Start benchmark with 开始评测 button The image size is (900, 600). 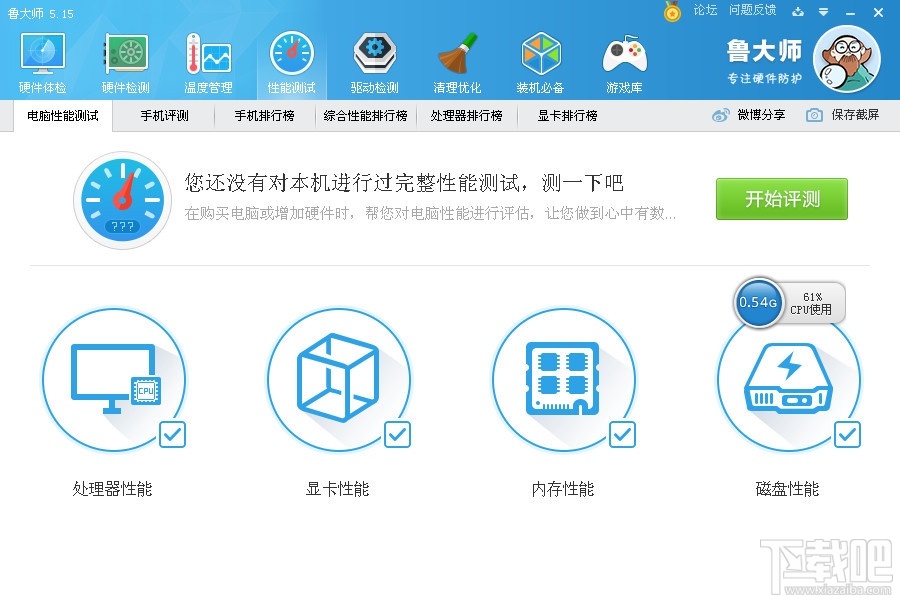(x=782, y=199)
